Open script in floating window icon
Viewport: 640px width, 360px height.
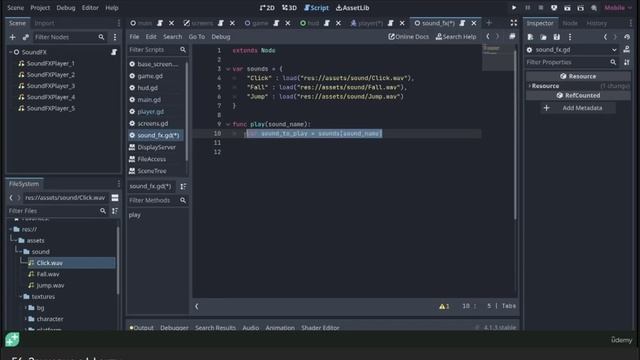(512, 37)
